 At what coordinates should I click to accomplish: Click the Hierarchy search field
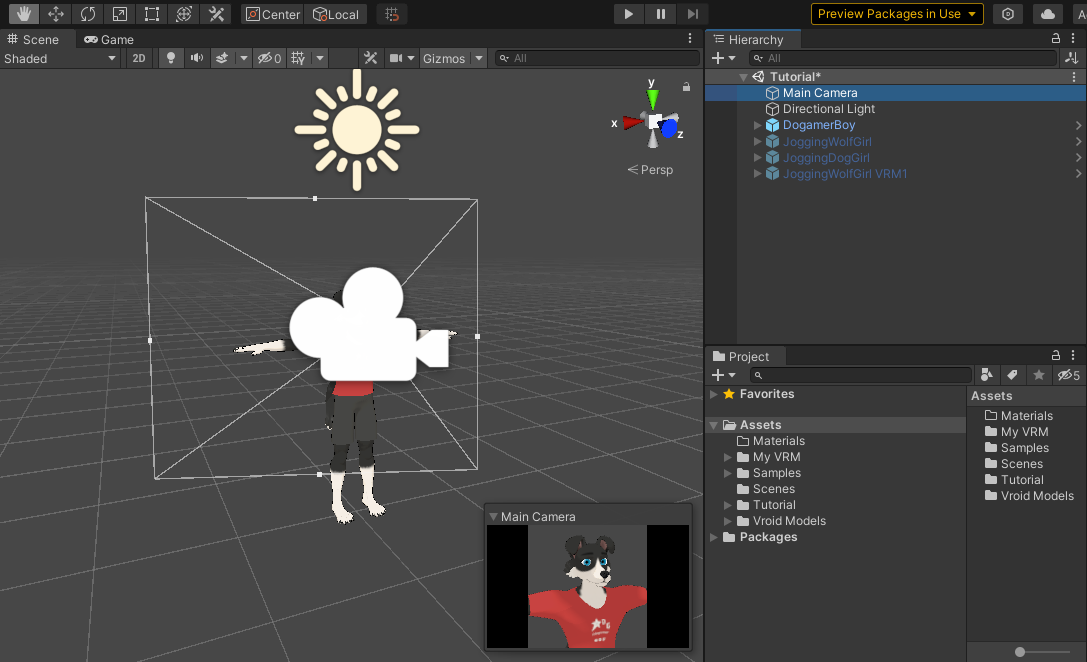(x=903, y=58)
